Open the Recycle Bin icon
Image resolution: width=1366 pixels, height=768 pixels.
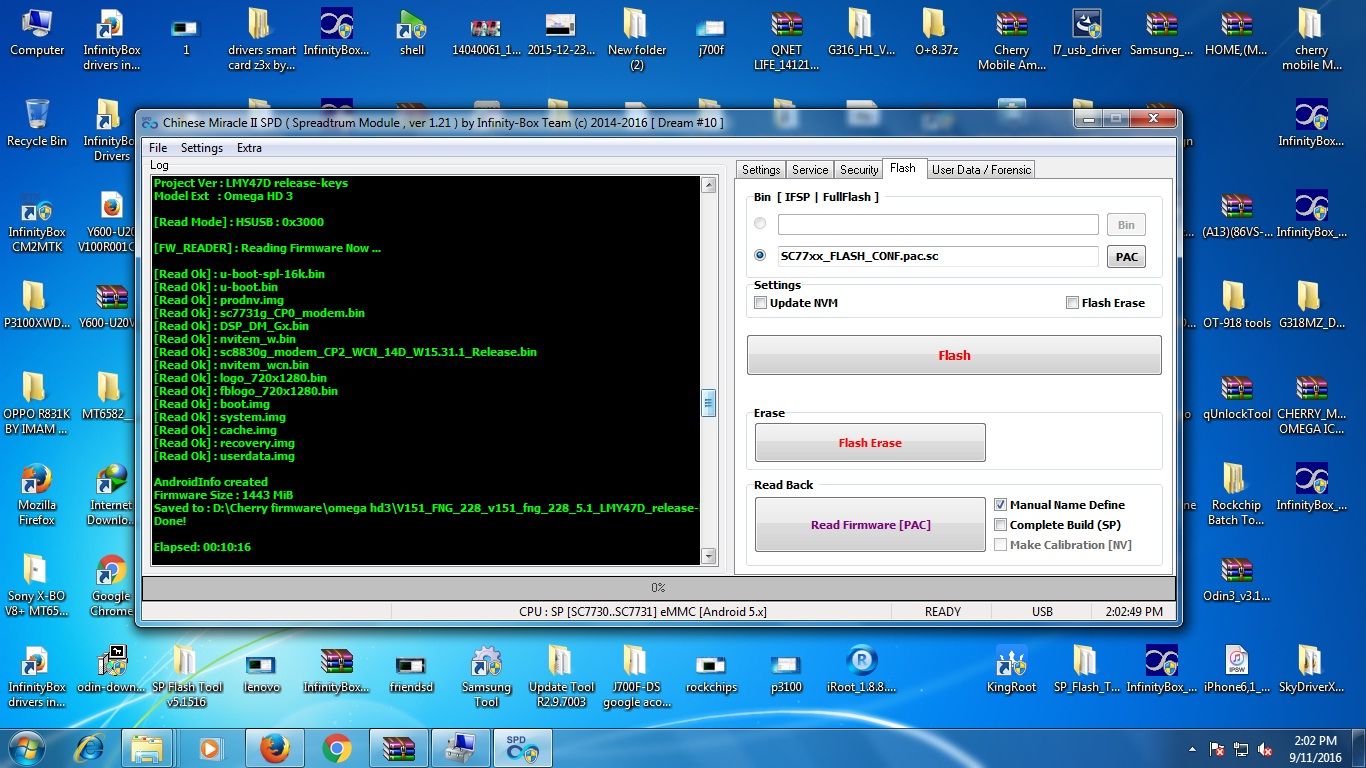(37, 117)
